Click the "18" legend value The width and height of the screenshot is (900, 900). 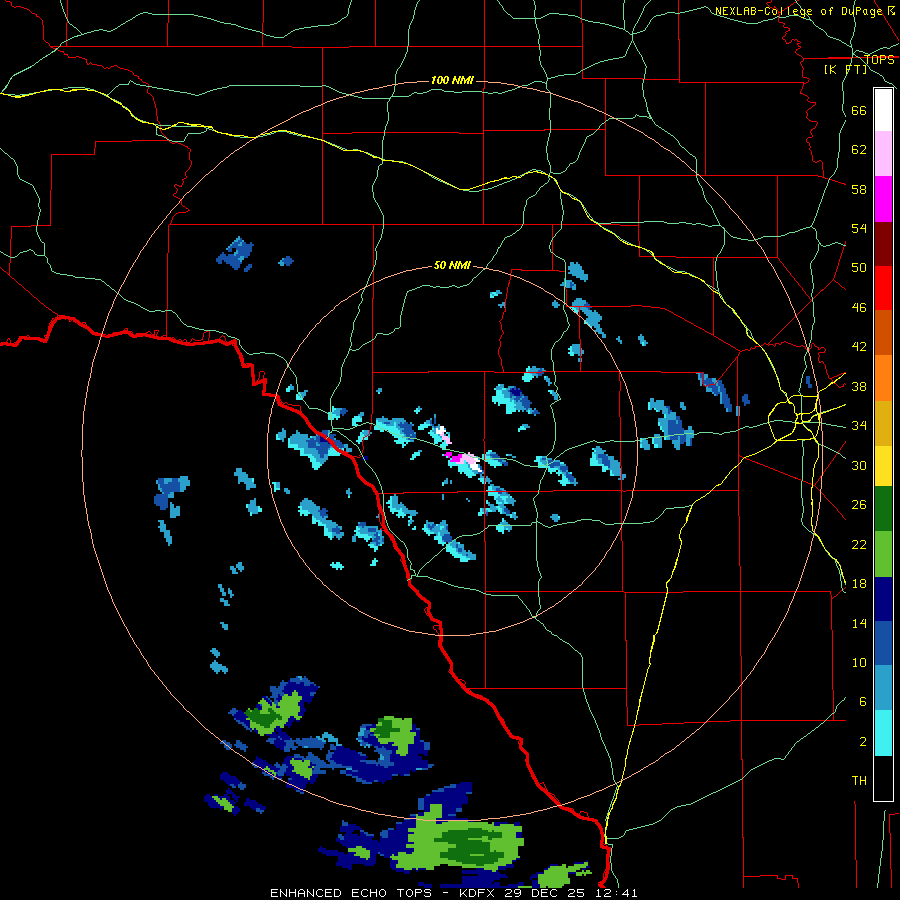pyautogui.click(x=859, y=584)
